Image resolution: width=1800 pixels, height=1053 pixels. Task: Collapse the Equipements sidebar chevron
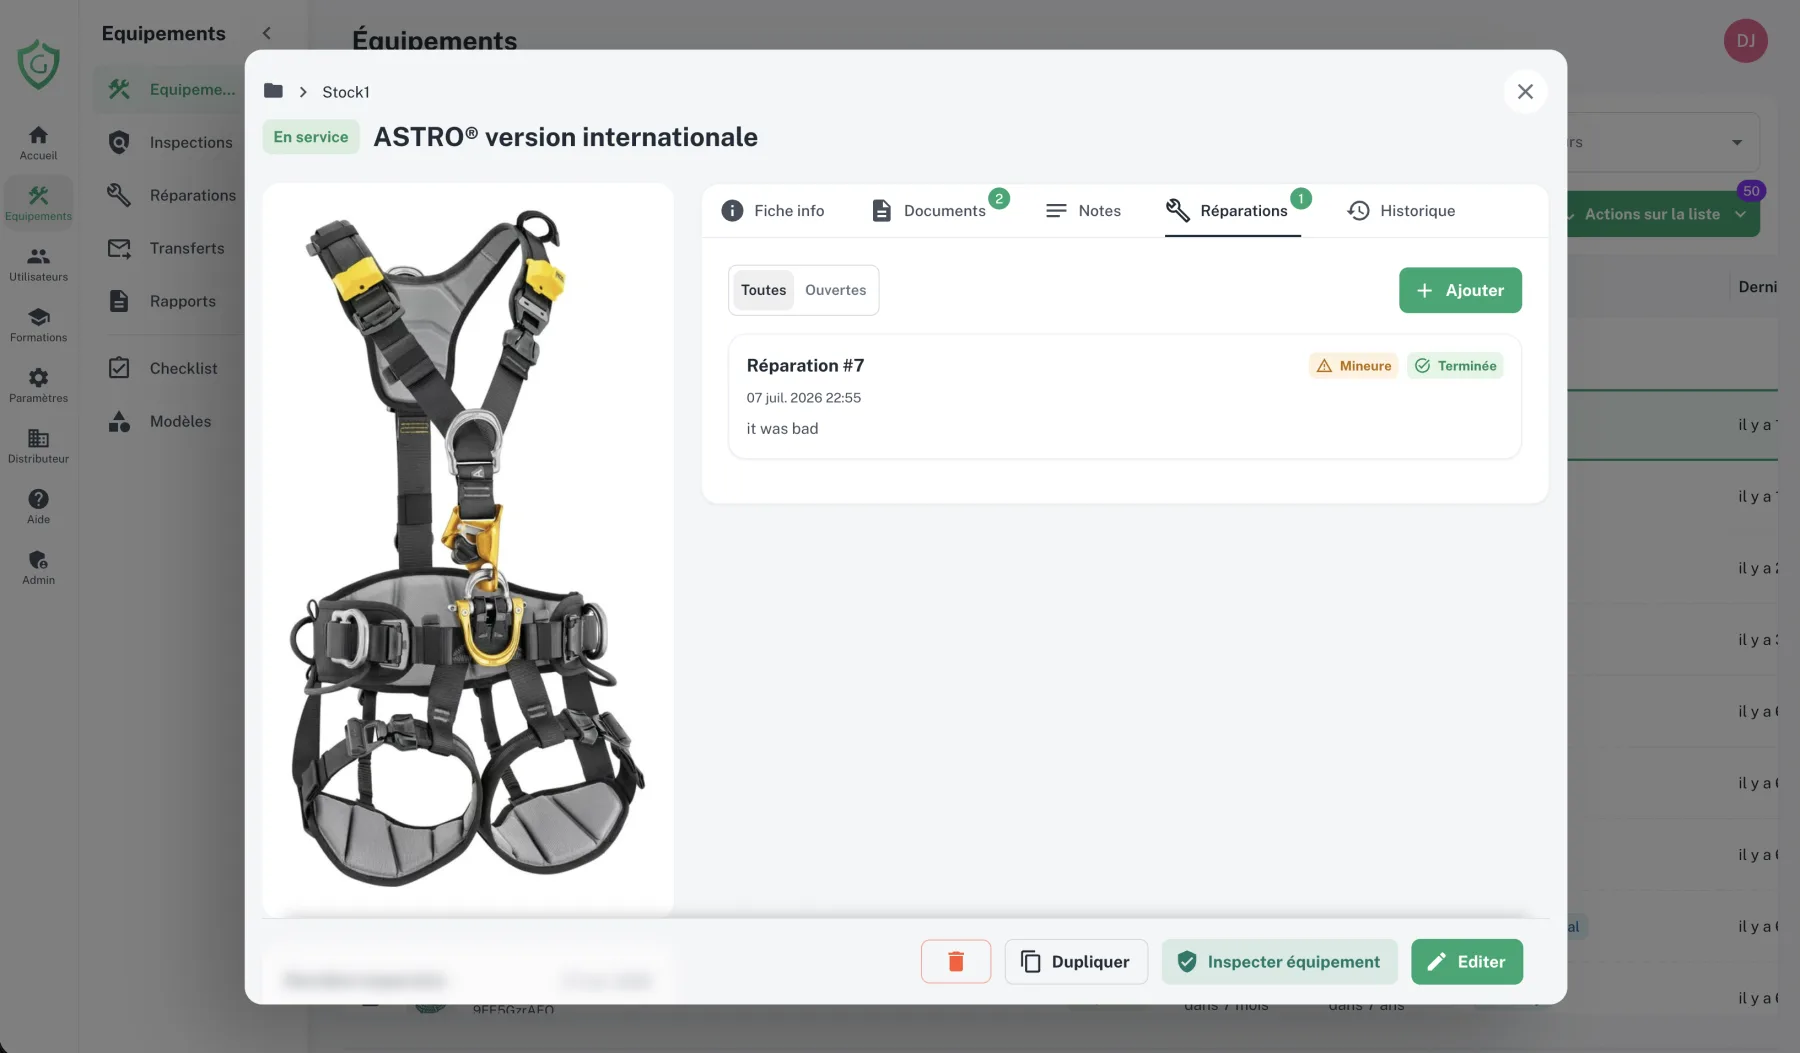(x=267, y=33)
